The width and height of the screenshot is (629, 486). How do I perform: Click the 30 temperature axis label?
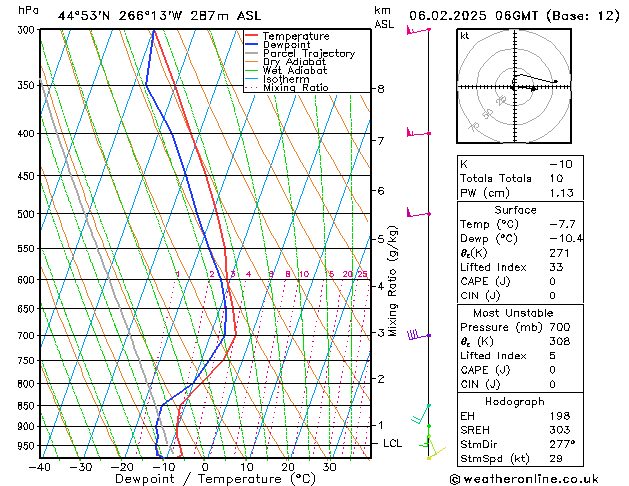(329, 467)
